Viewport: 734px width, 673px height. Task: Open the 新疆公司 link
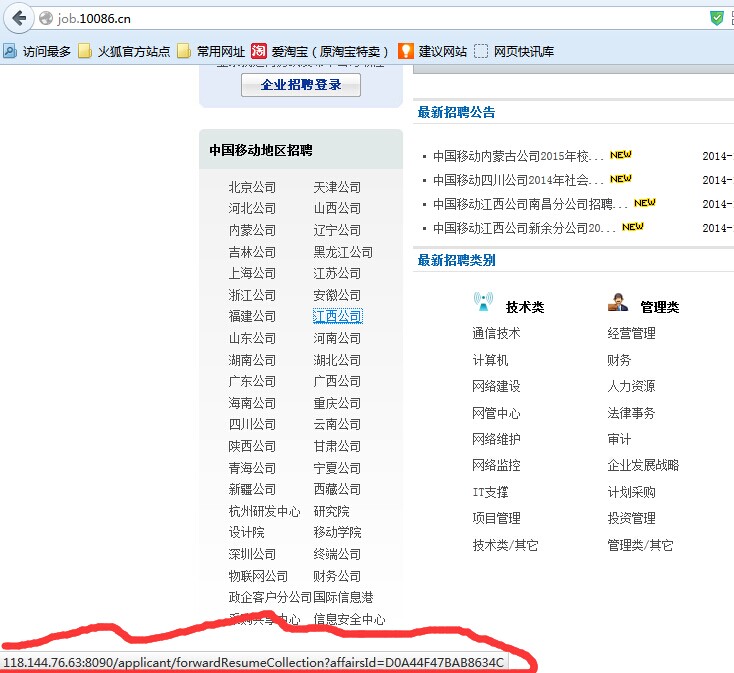tap(252, 490)
